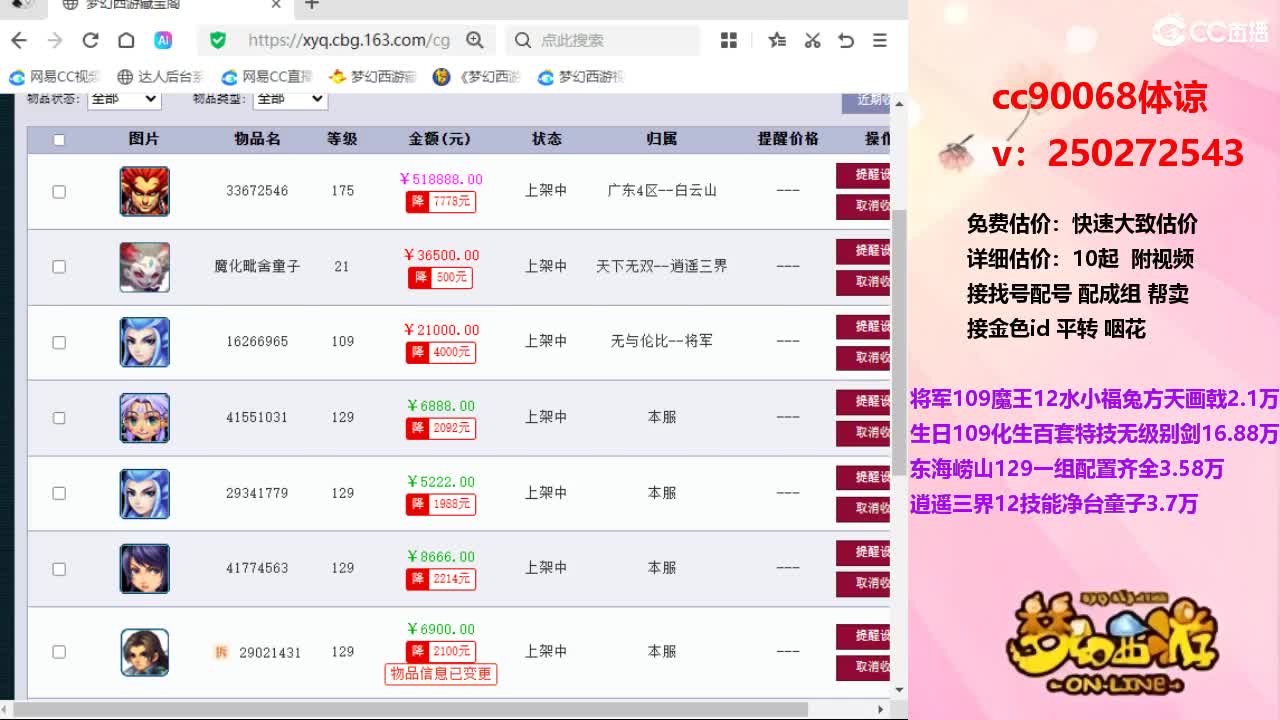Open the 魔化毗舍童子 pet thumbnail
This screenshot has height=720, width=1280.
tap(145, 267)
